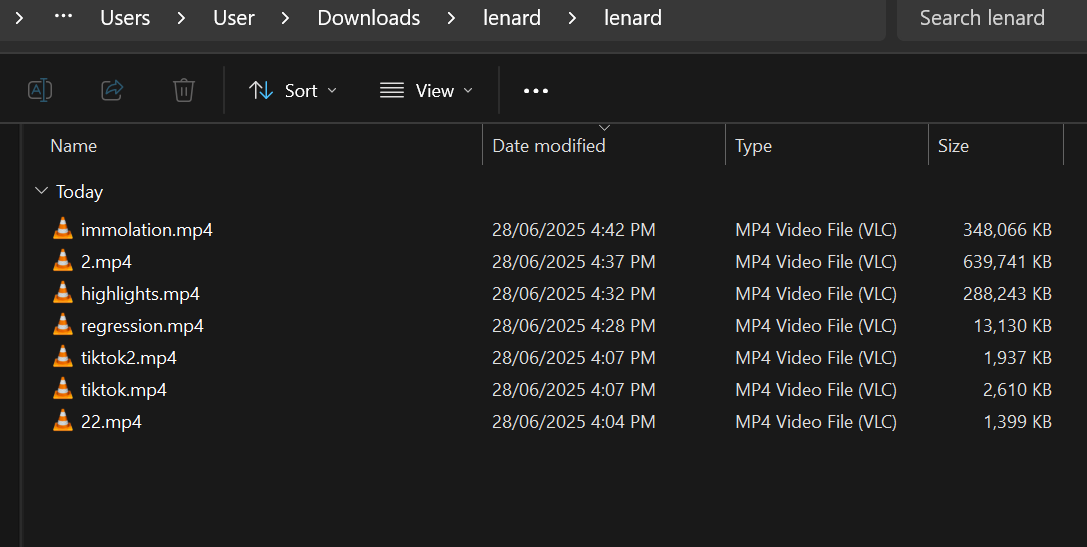The image size is (1087, 547).
Task: Click Type cell of 22.mp4 row
Action: click(x=816, y=422)
